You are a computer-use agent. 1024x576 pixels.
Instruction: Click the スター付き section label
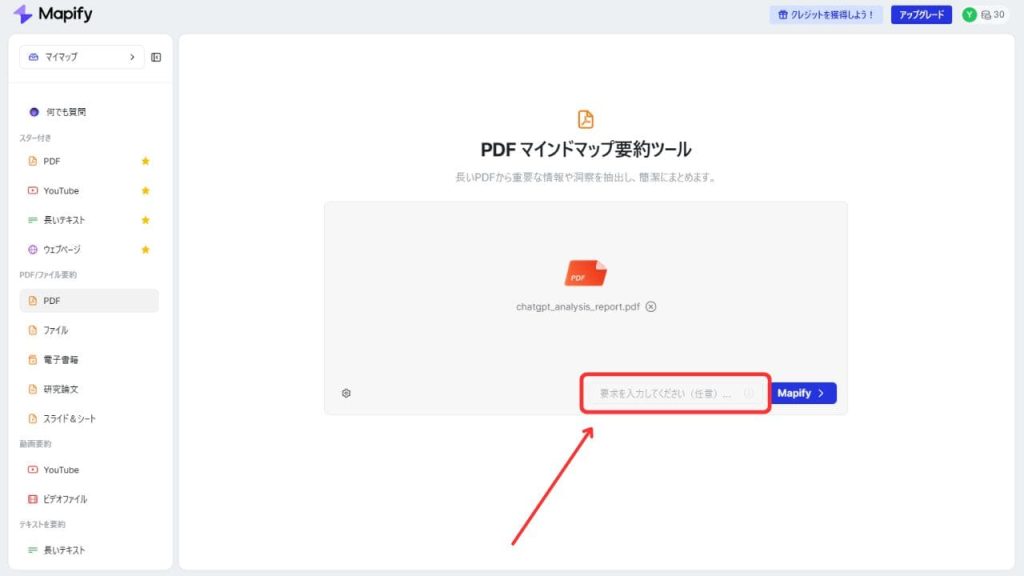click(x=35, y=138)
